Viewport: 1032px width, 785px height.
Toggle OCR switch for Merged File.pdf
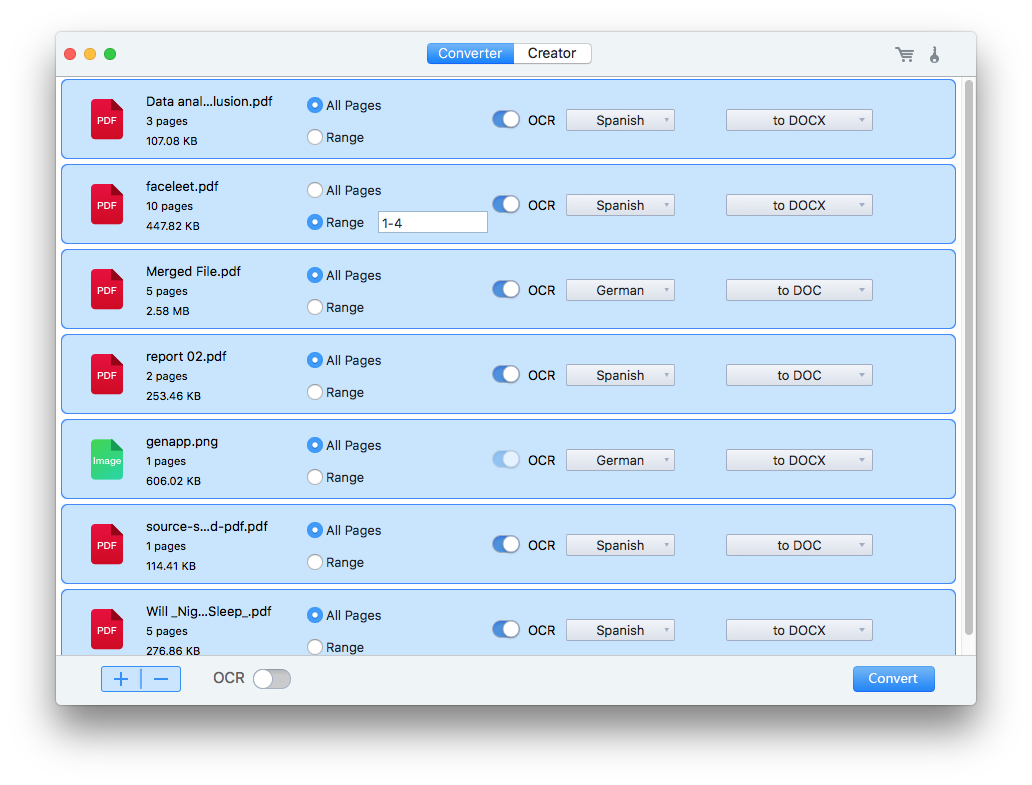click(506, 290)
